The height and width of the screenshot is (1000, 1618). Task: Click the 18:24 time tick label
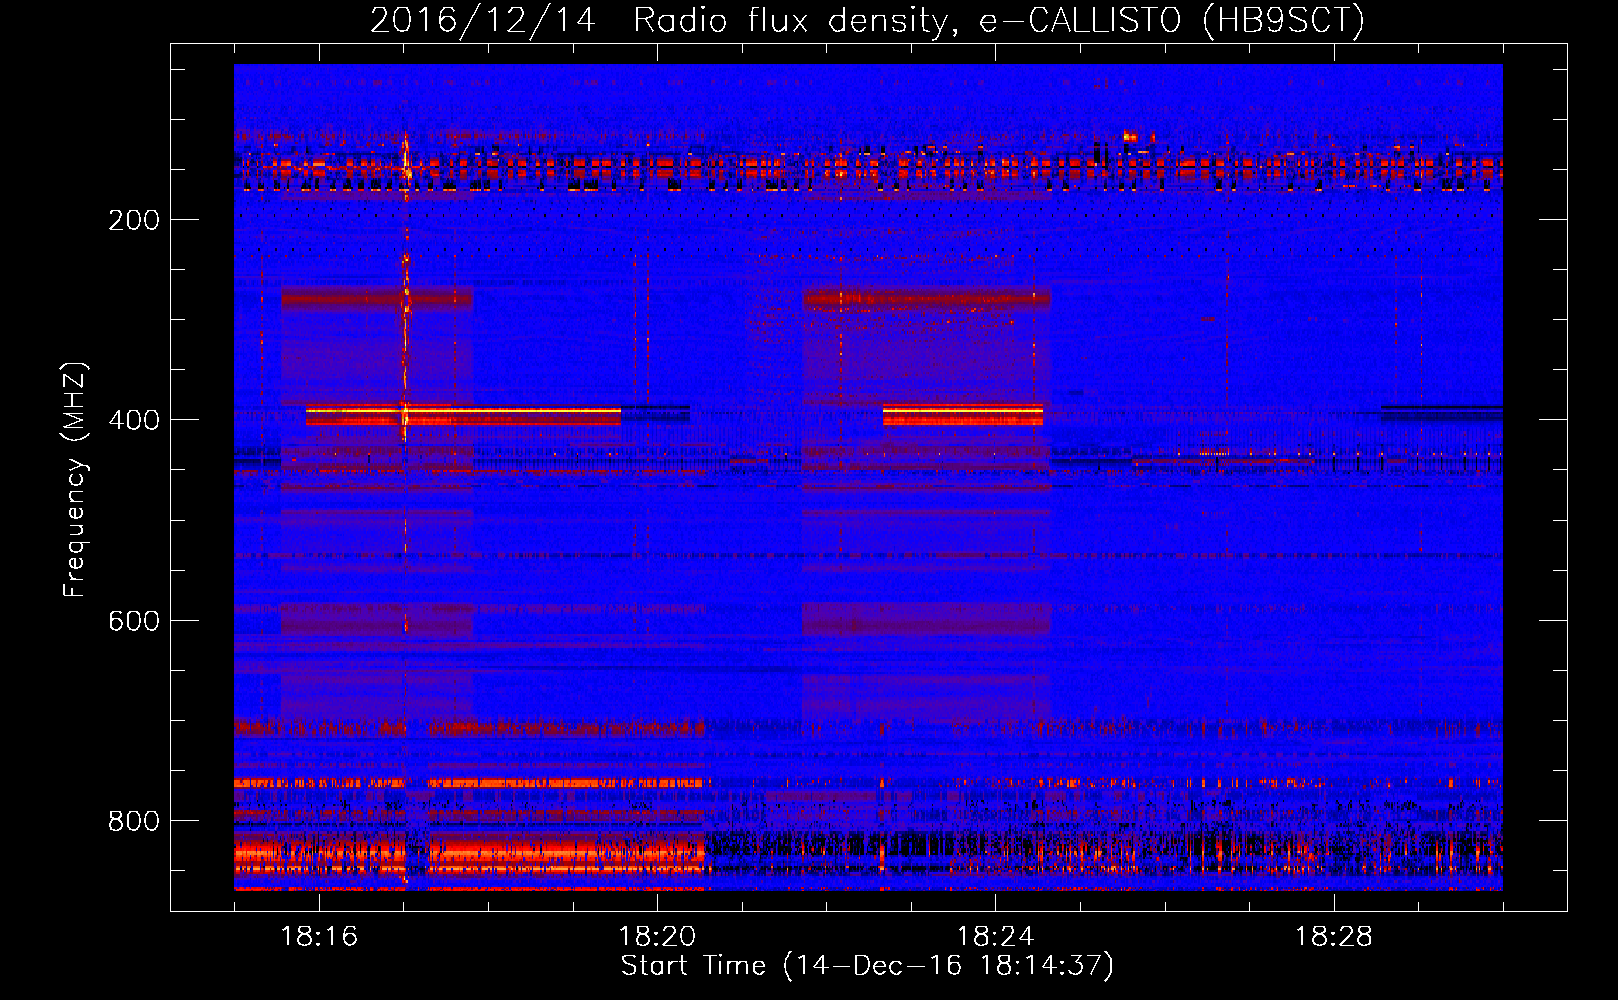click(x=995, y=936)
